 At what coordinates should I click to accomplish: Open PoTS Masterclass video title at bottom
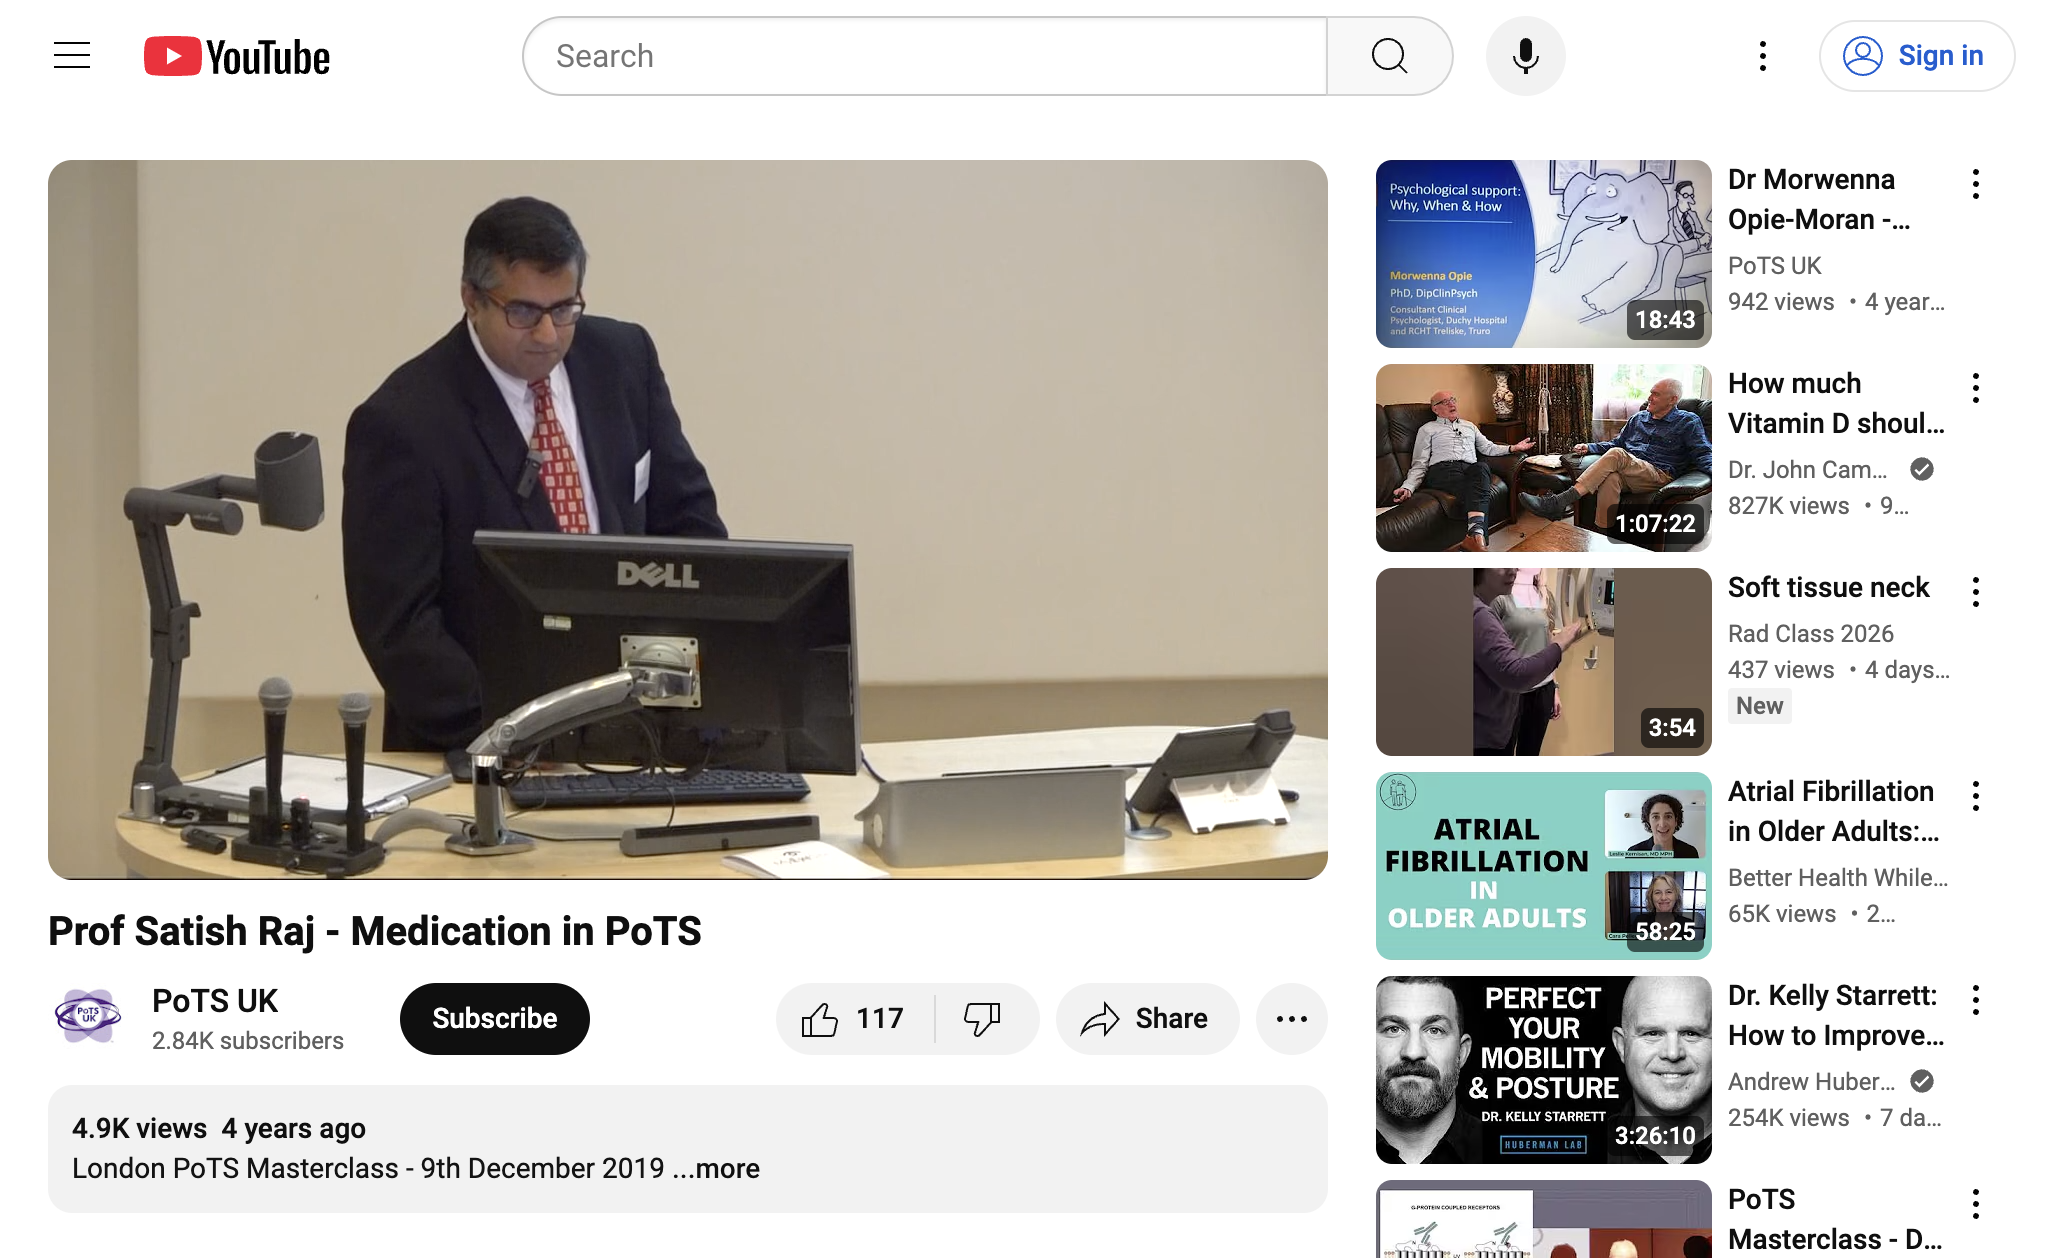point(1835,1219)
